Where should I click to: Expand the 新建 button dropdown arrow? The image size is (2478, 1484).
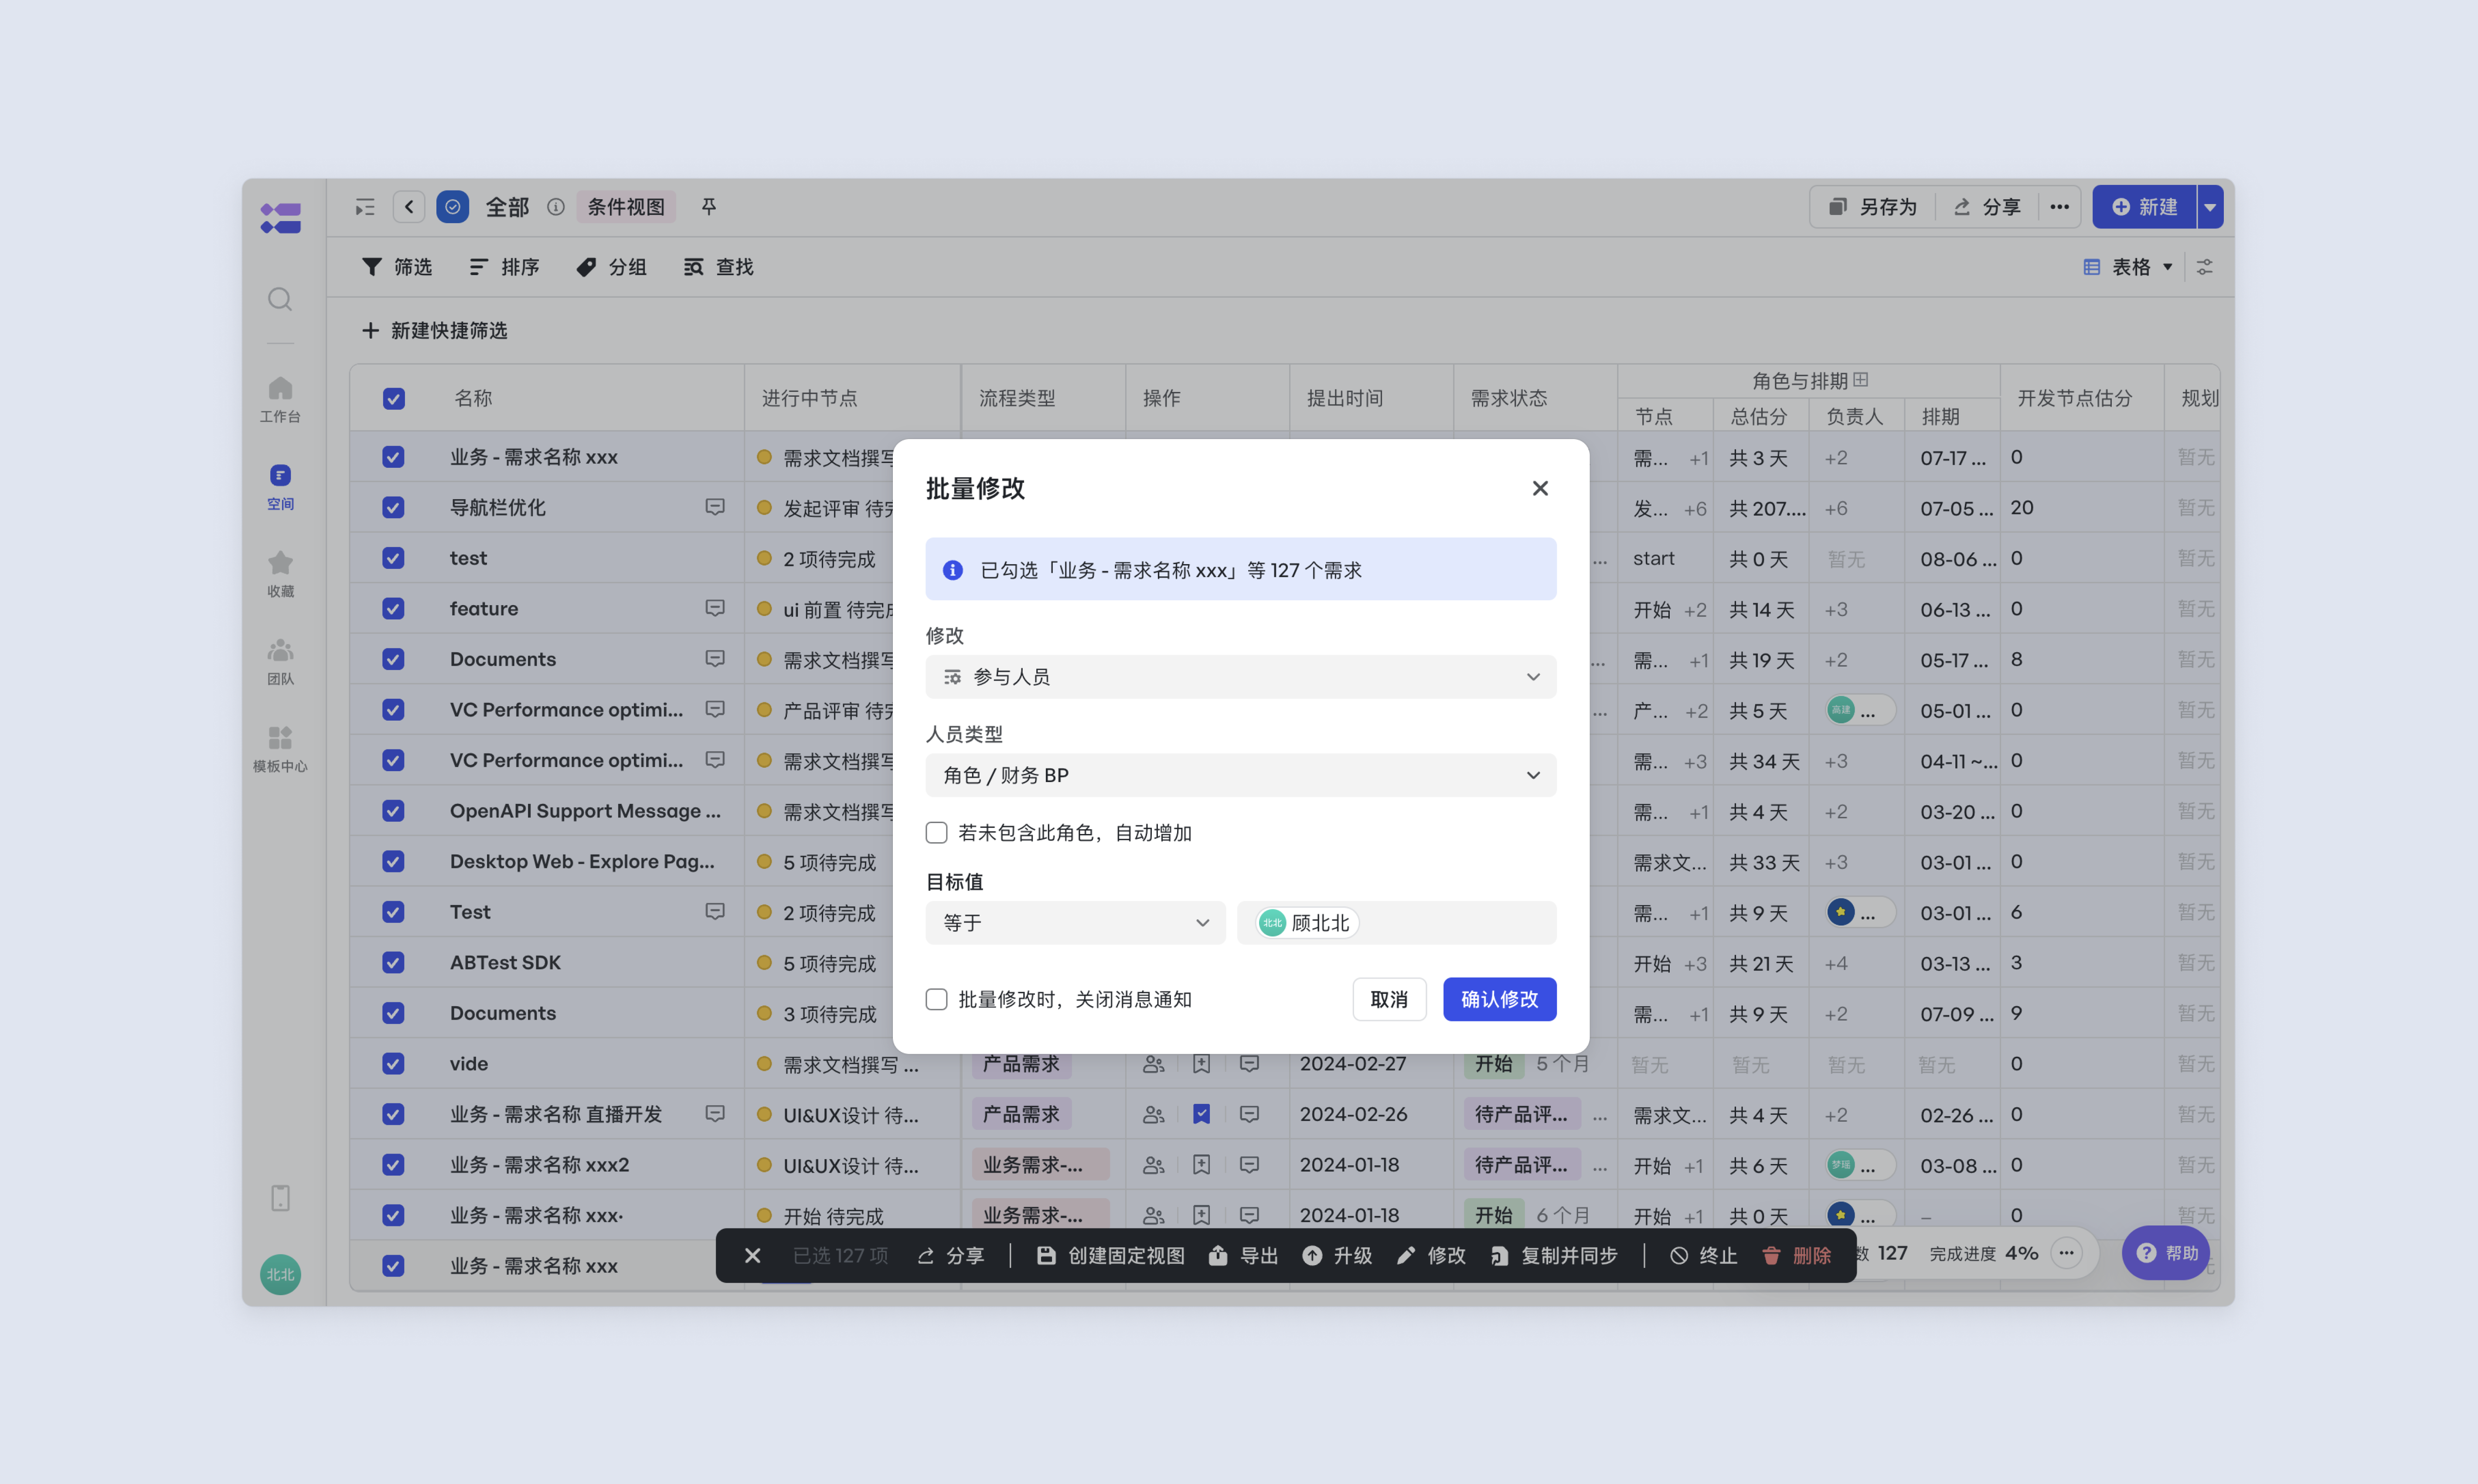(2210, 207)
